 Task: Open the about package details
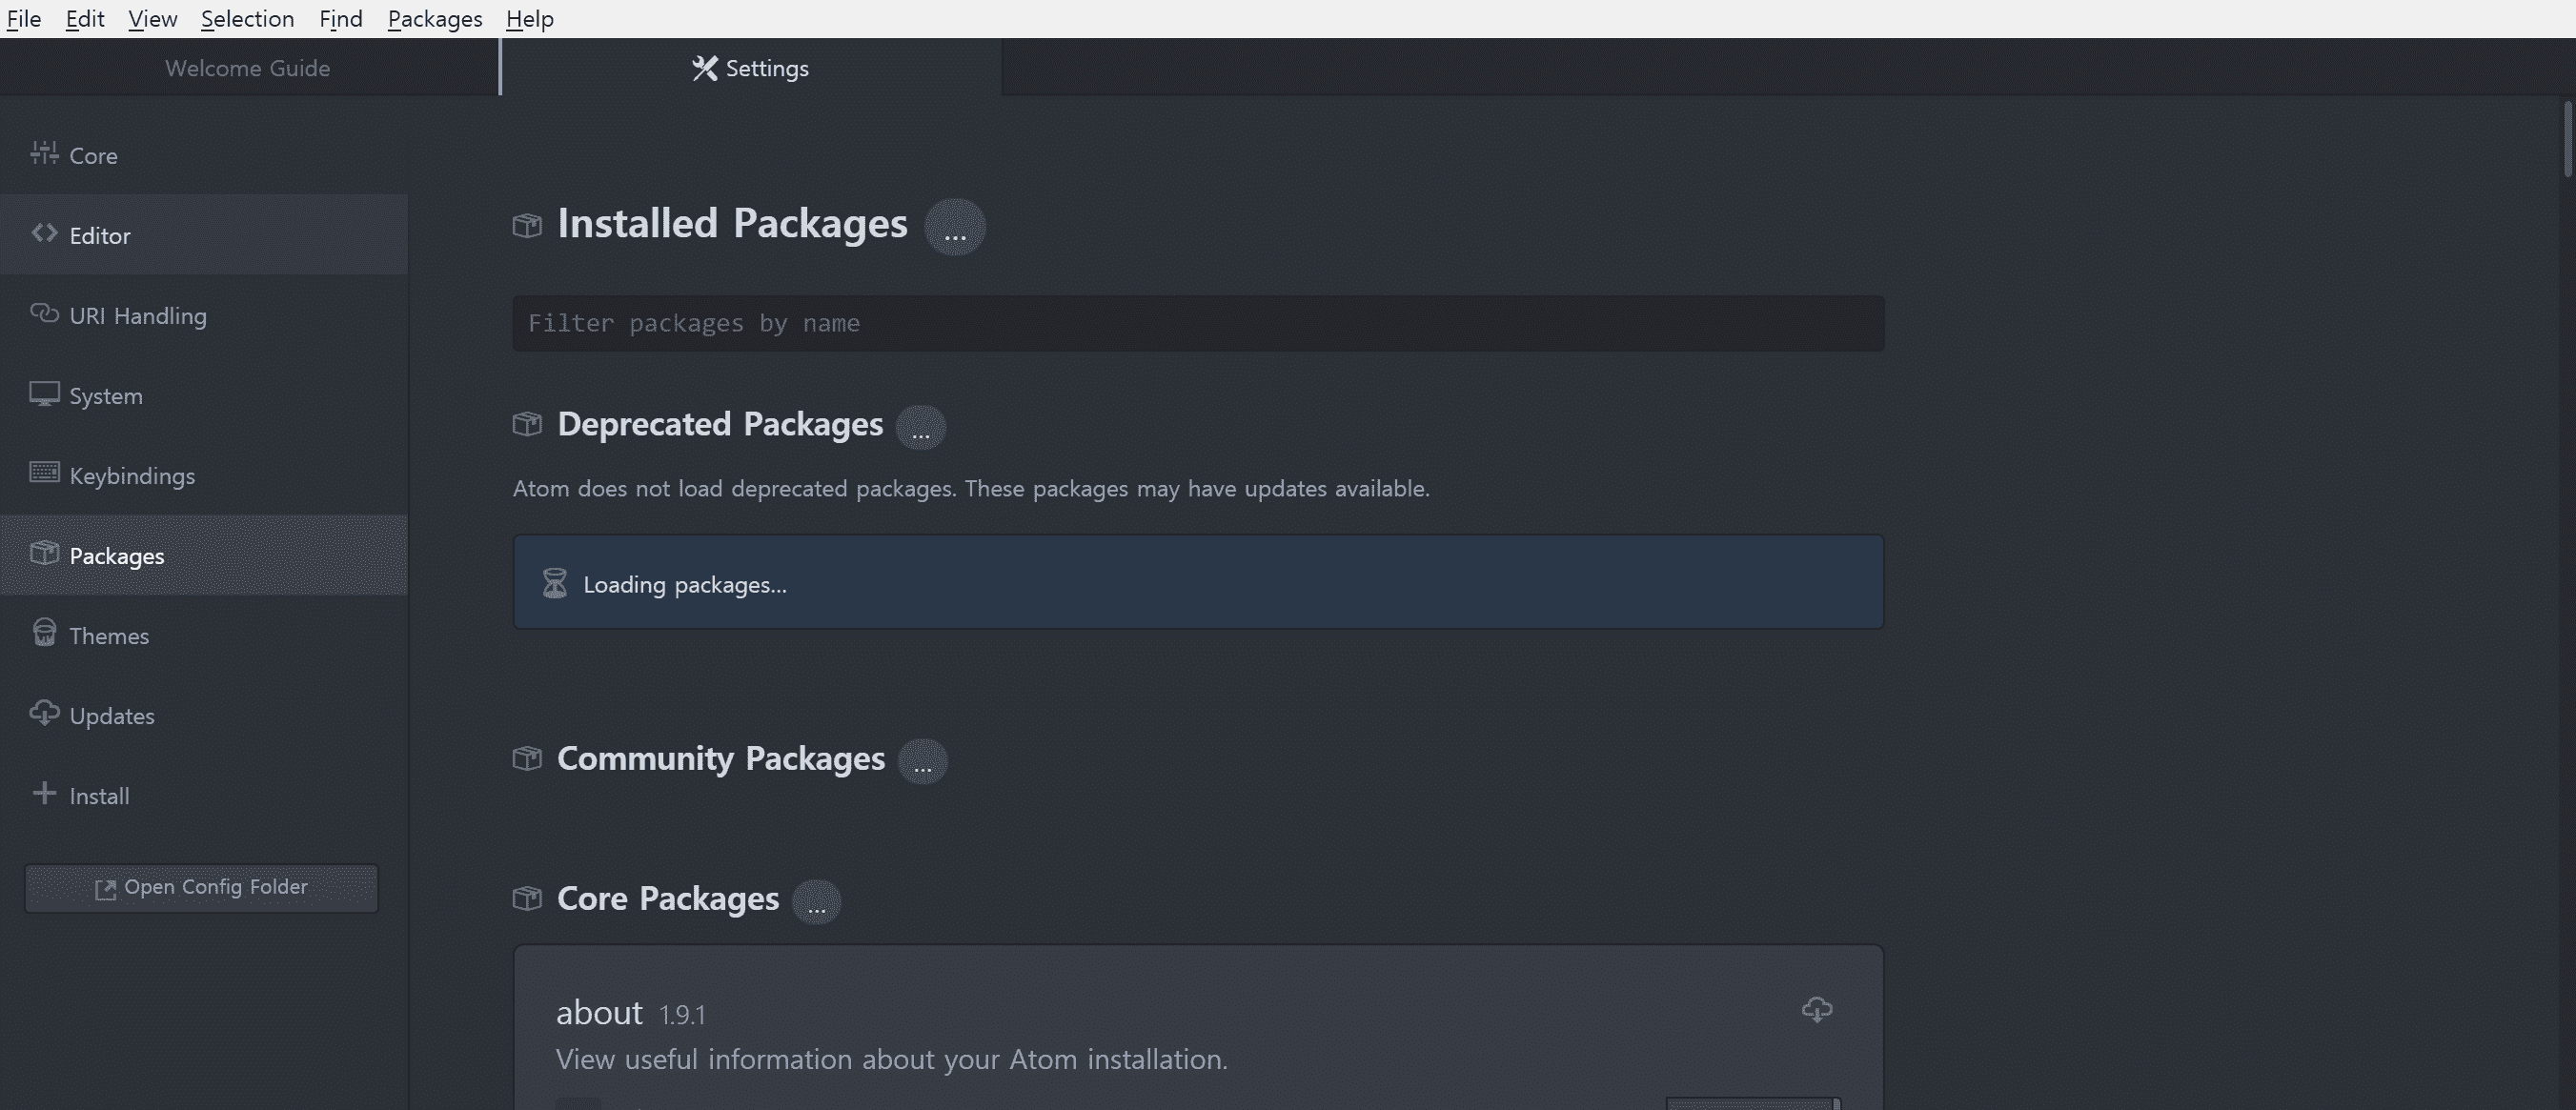(599, 1013)
